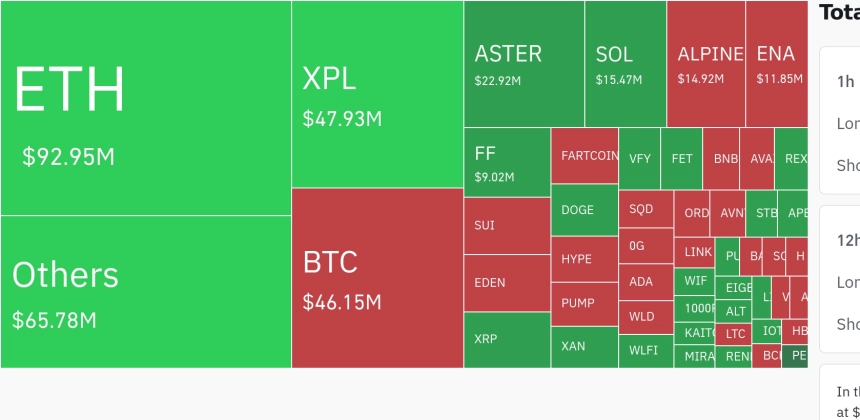Select the red EDEN tile
The image size is (860, 420).
tap(507, 283)
